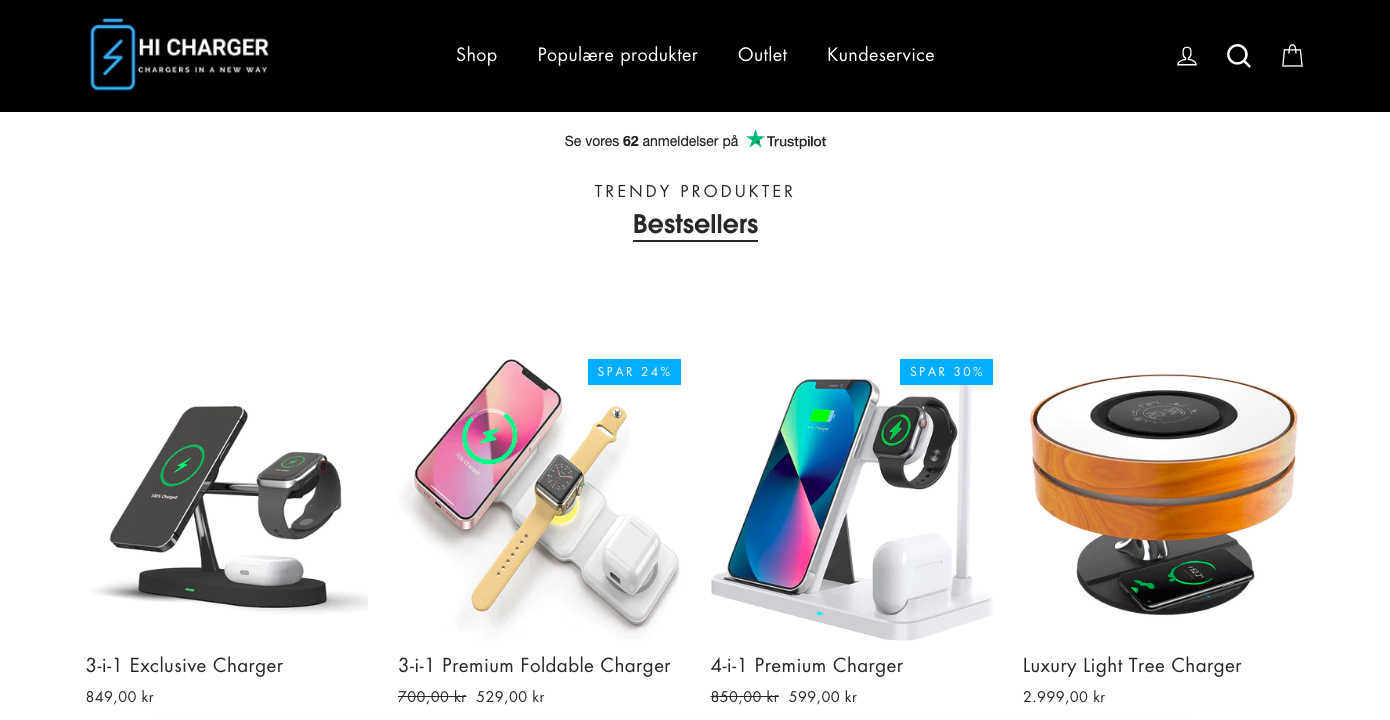Click the Hi Charger logo

(x=180, y=55)
